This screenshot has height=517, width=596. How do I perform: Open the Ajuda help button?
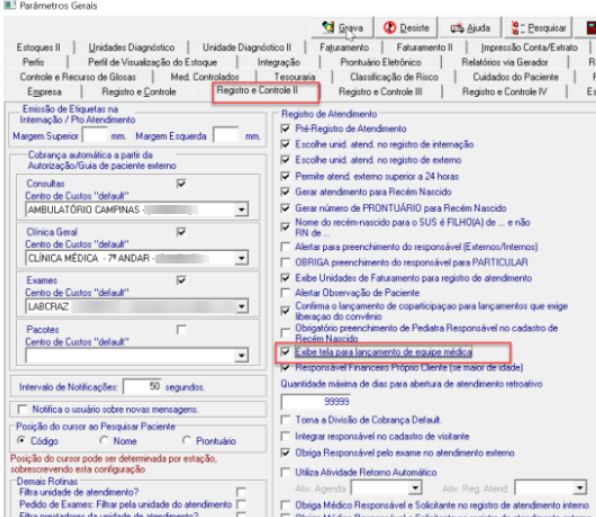coord(470,27)
